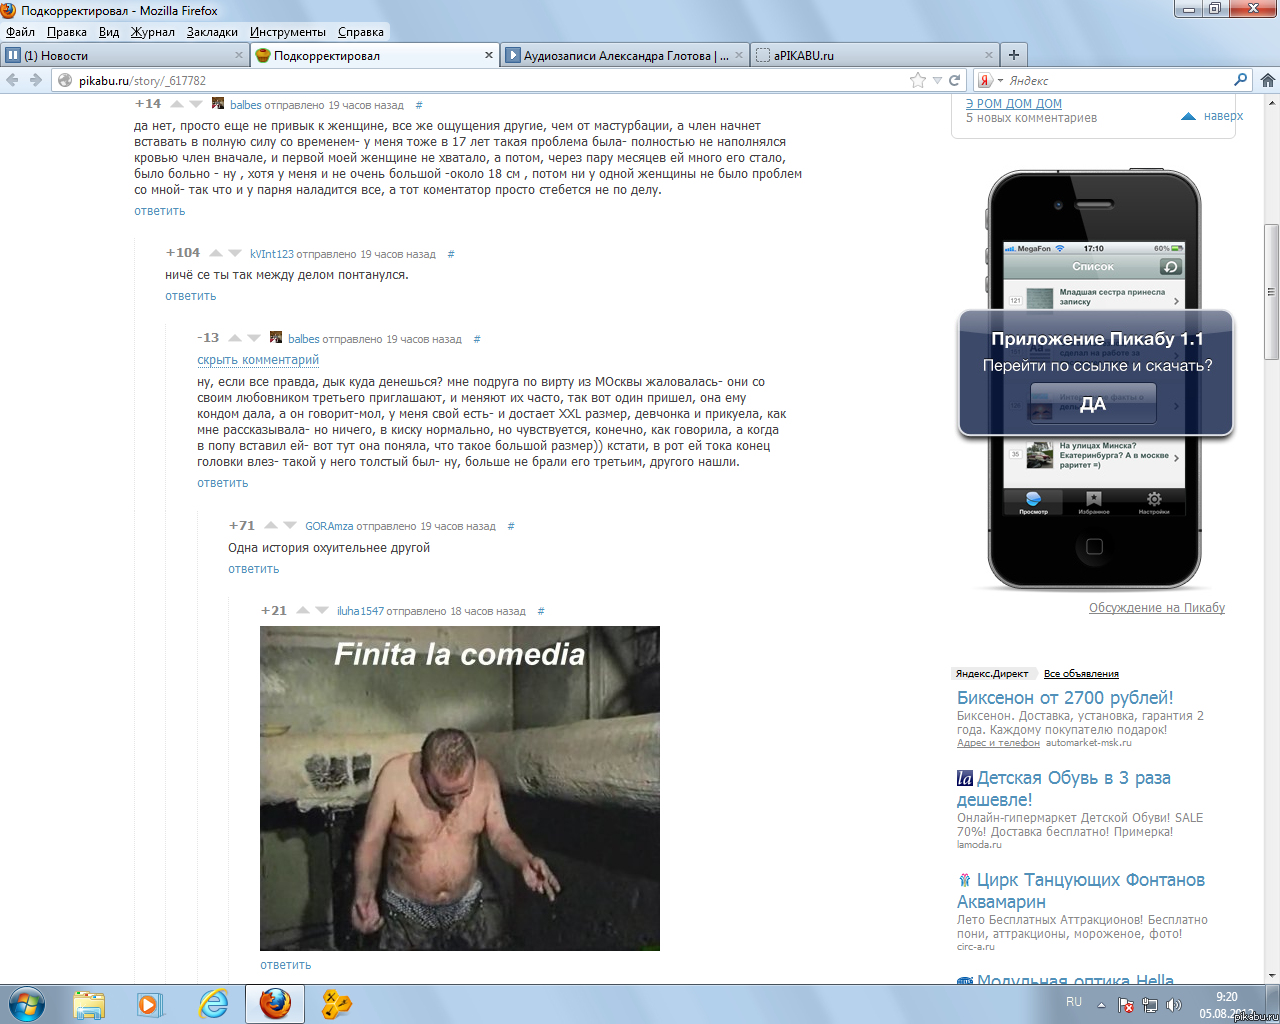Screen dimensions: 1280x1024
Task: Open the Firefox home page
Action: coord(1268,80)
